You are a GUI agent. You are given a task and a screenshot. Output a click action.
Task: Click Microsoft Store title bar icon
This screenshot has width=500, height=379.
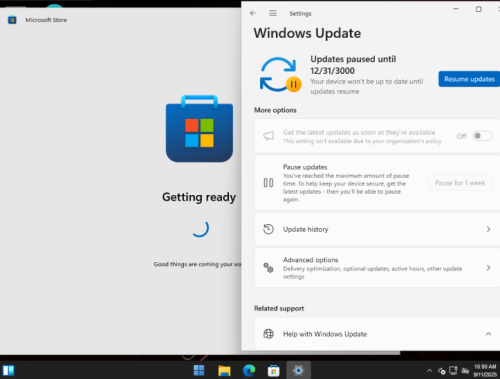[x=12, y=20]
